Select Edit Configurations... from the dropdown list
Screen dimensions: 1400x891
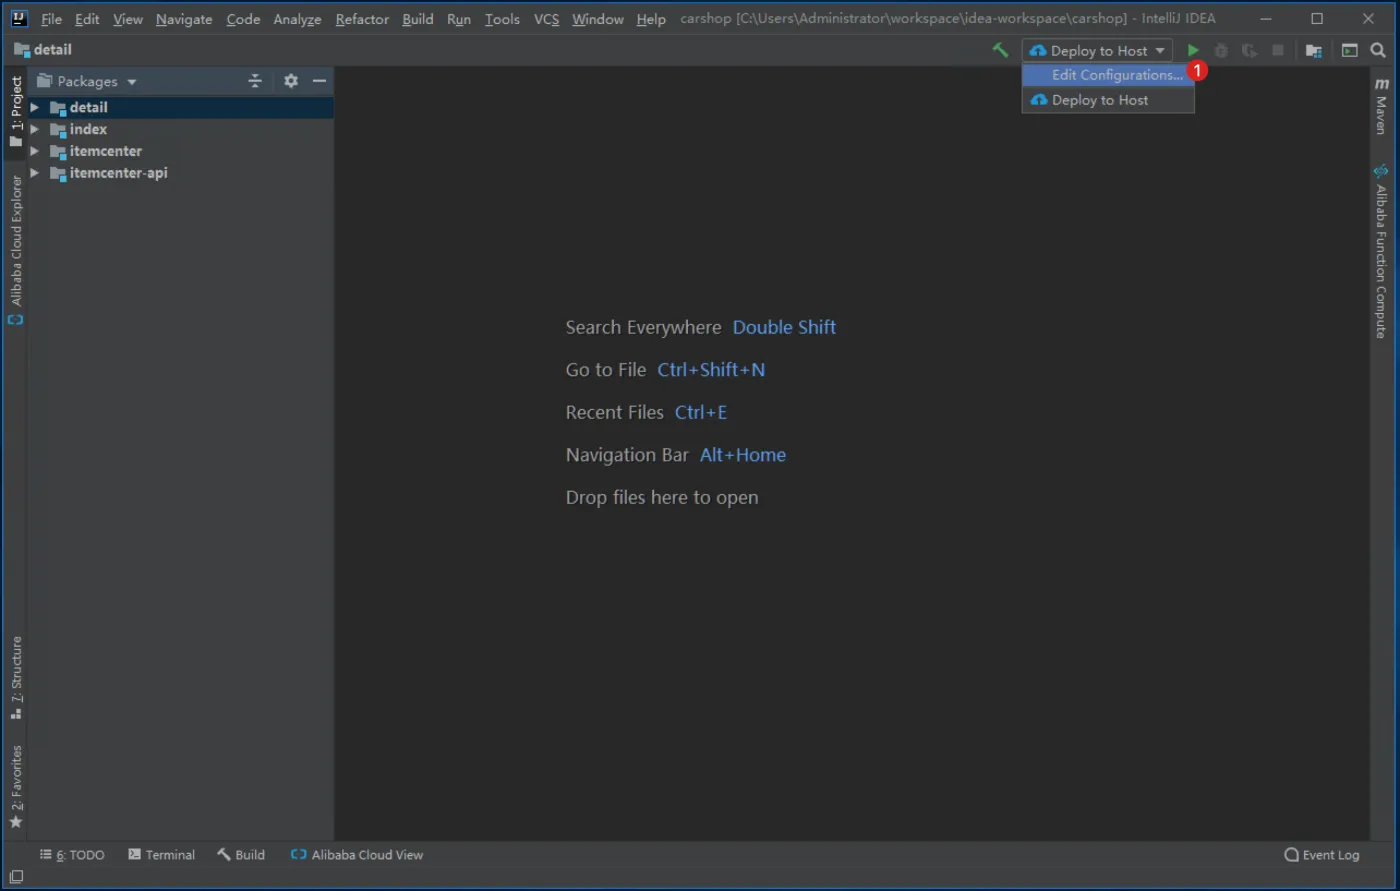(1108, 75)
